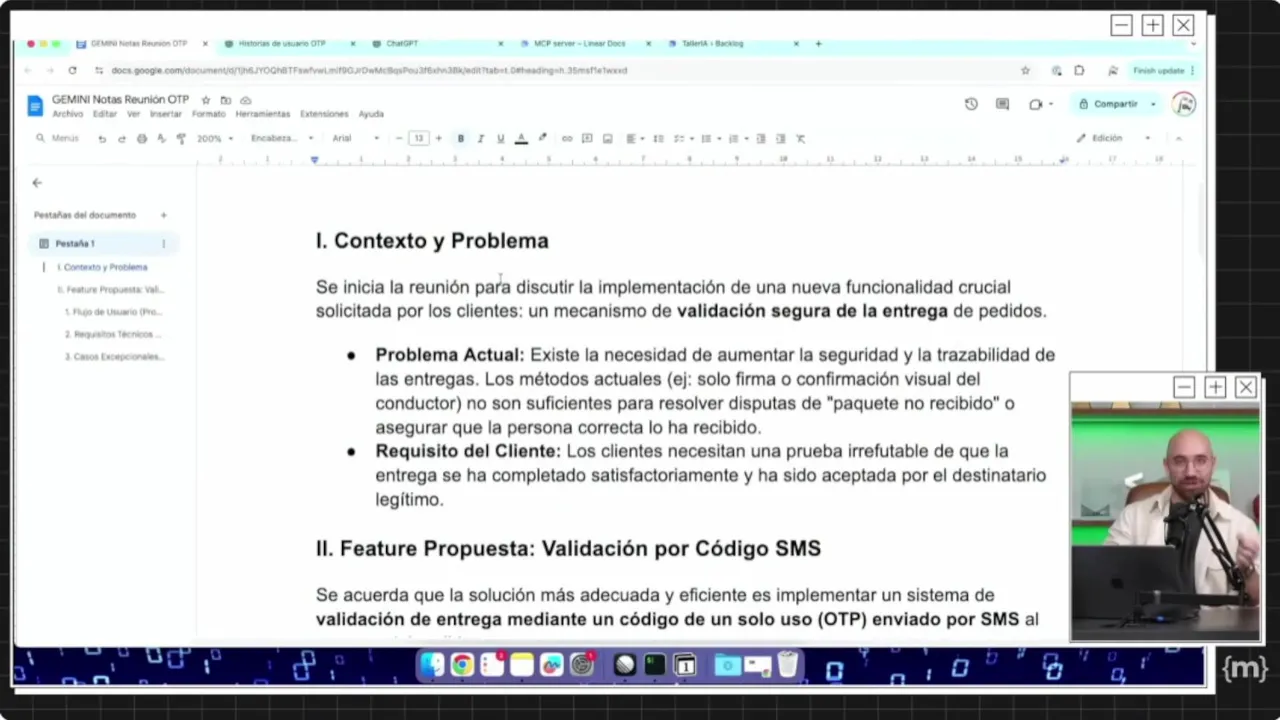The height and width of the screenshot is (720, 1280).
Task: Click Finish update in Chrome
Action: (1159, 71)
